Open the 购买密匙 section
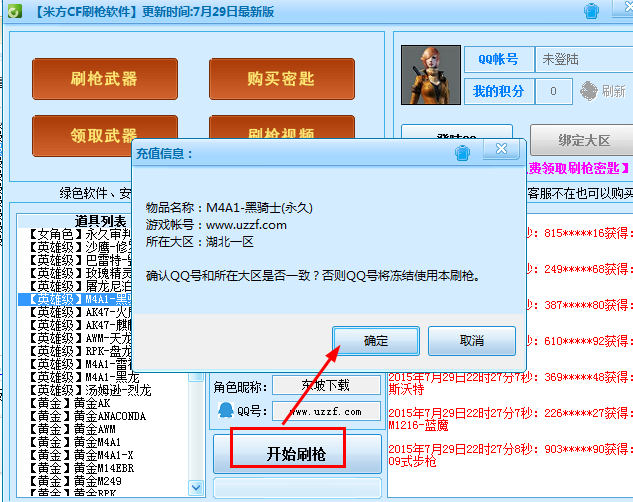The width and height of the screenshot is (633, 502). pos(282,79)
